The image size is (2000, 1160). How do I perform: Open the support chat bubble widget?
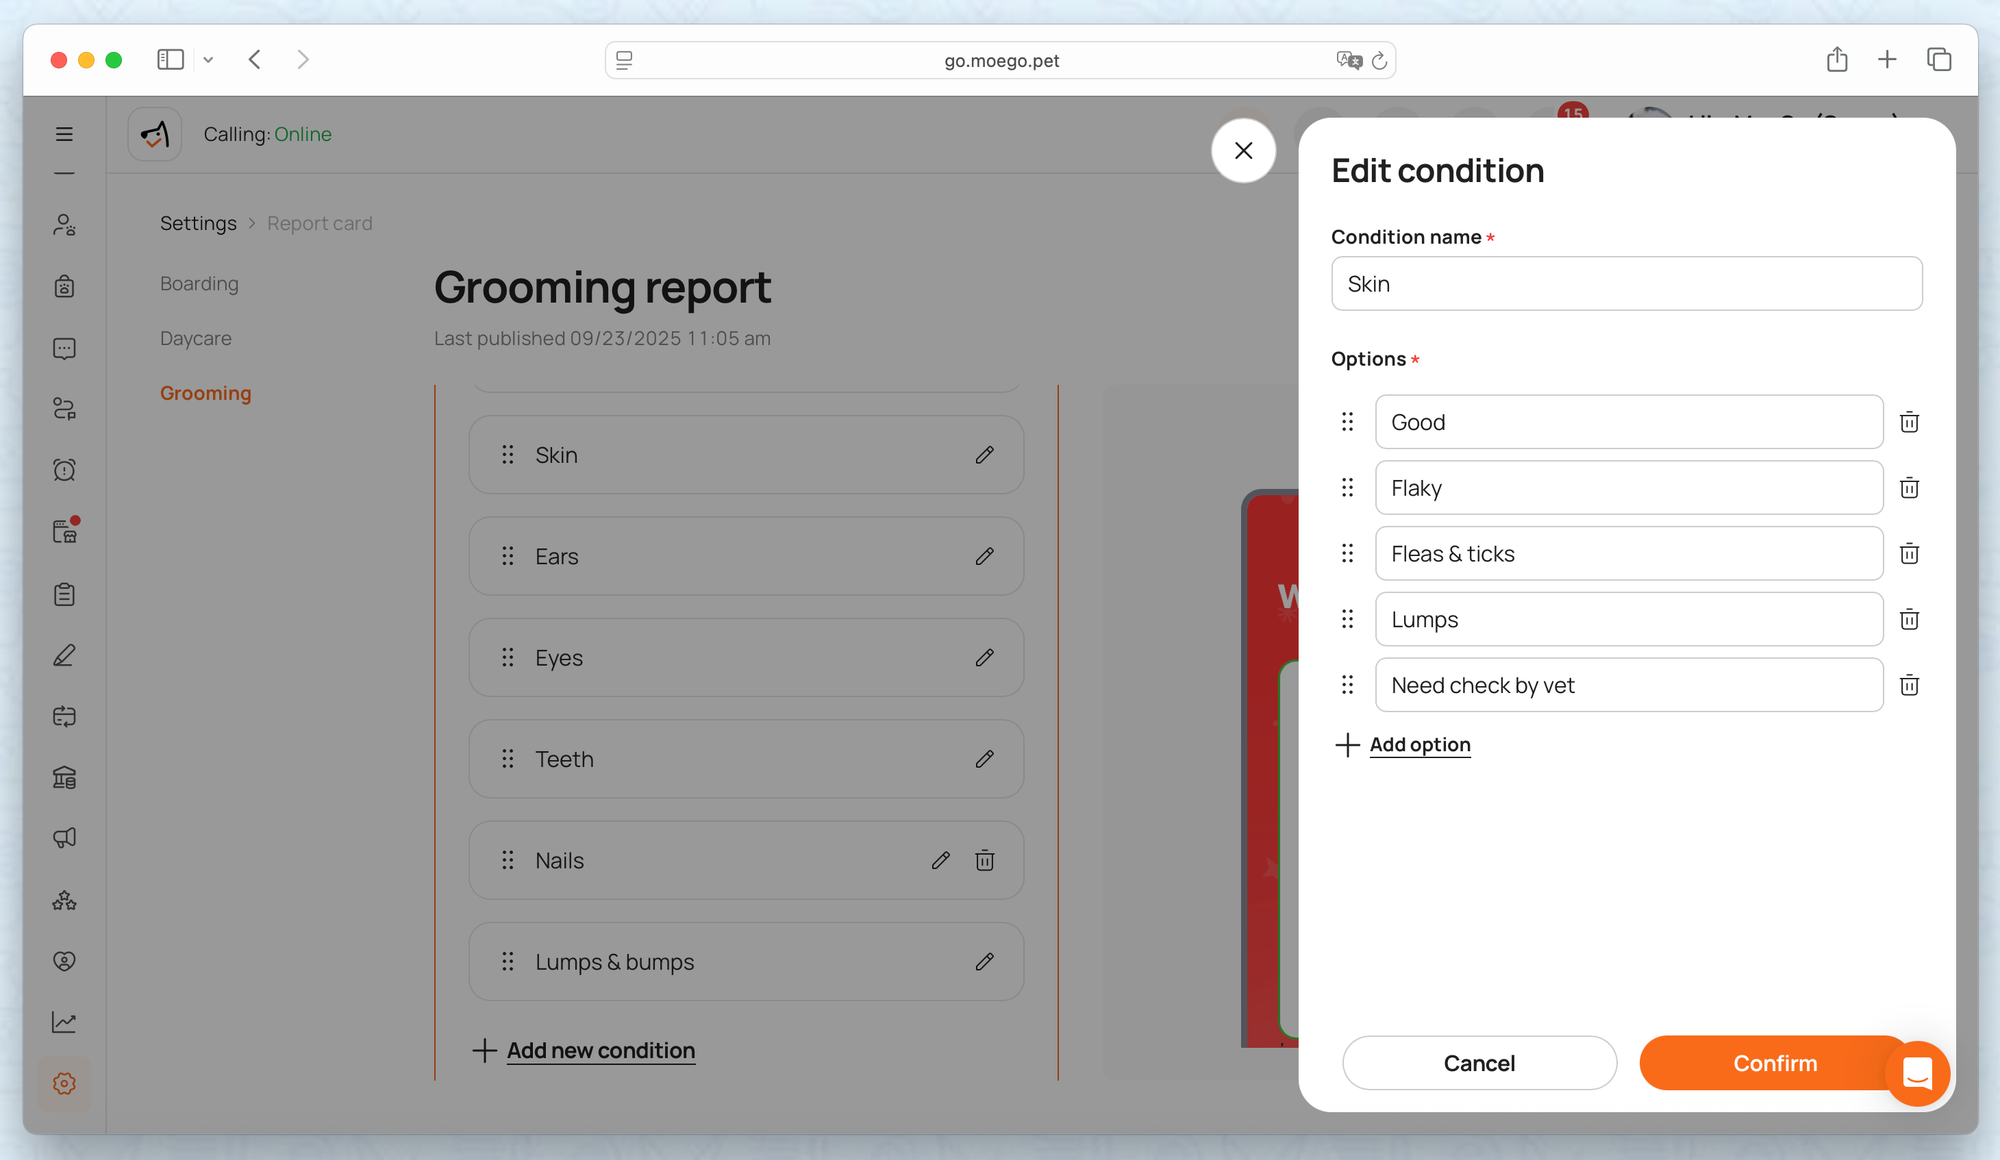[x=1917, y=1073]
